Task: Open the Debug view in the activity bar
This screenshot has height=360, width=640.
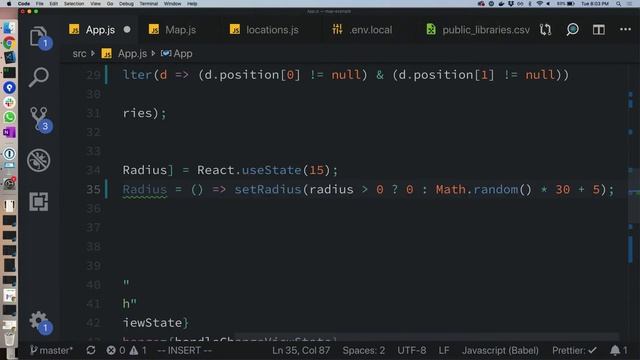Action: click(39, 160)
